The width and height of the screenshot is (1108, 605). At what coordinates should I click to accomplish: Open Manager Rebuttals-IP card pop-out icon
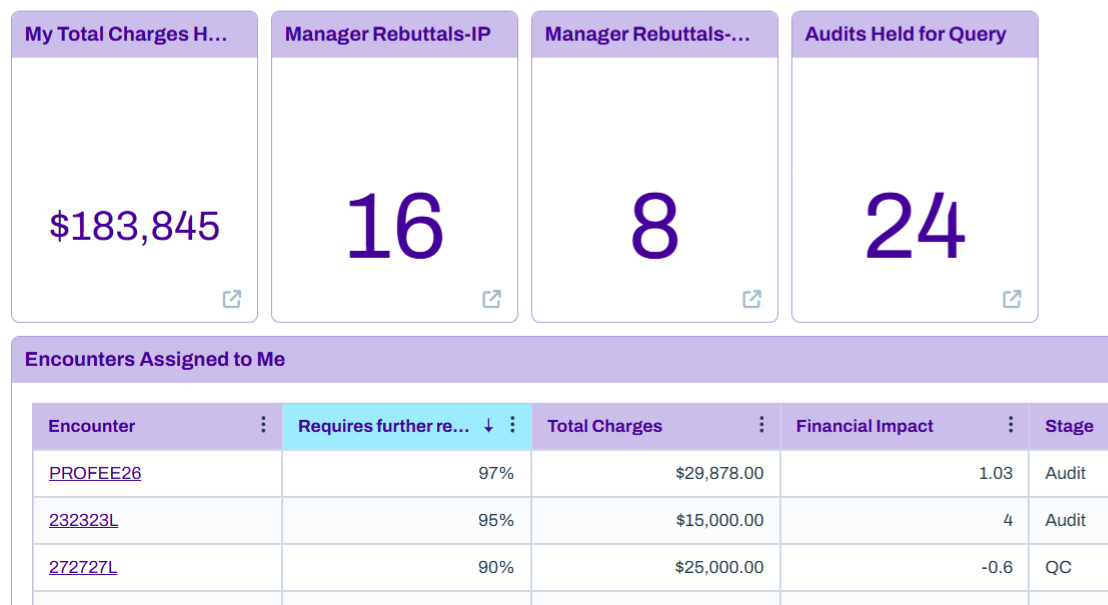tap(492, 299)
